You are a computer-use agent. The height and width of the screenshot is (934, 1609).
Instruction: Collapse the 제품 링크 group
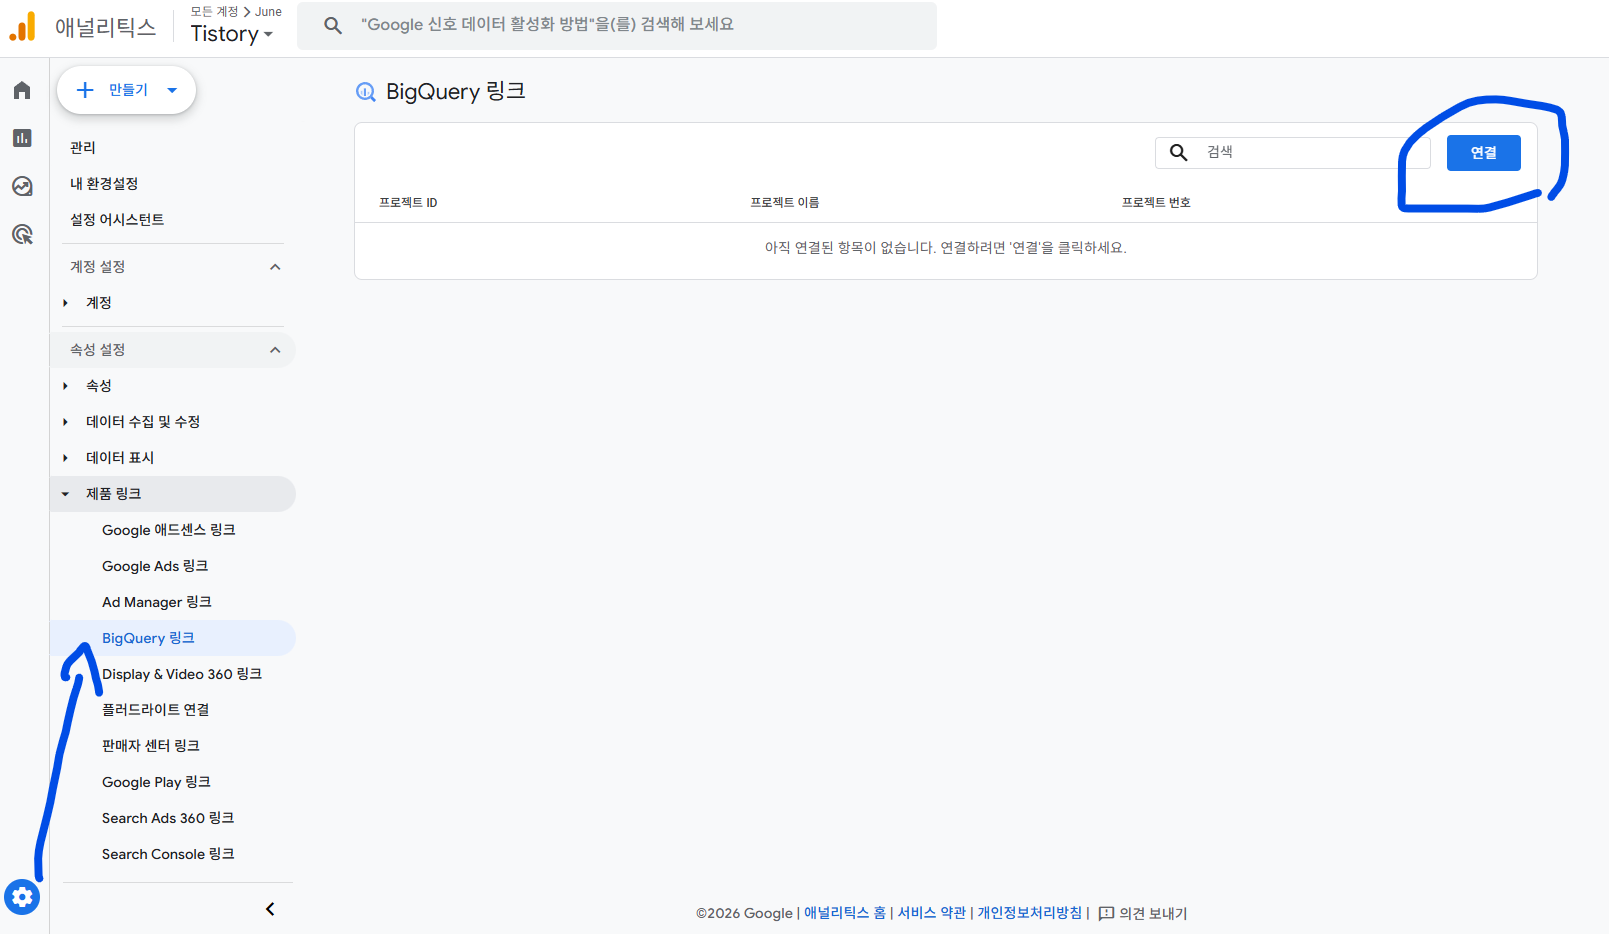66,494
